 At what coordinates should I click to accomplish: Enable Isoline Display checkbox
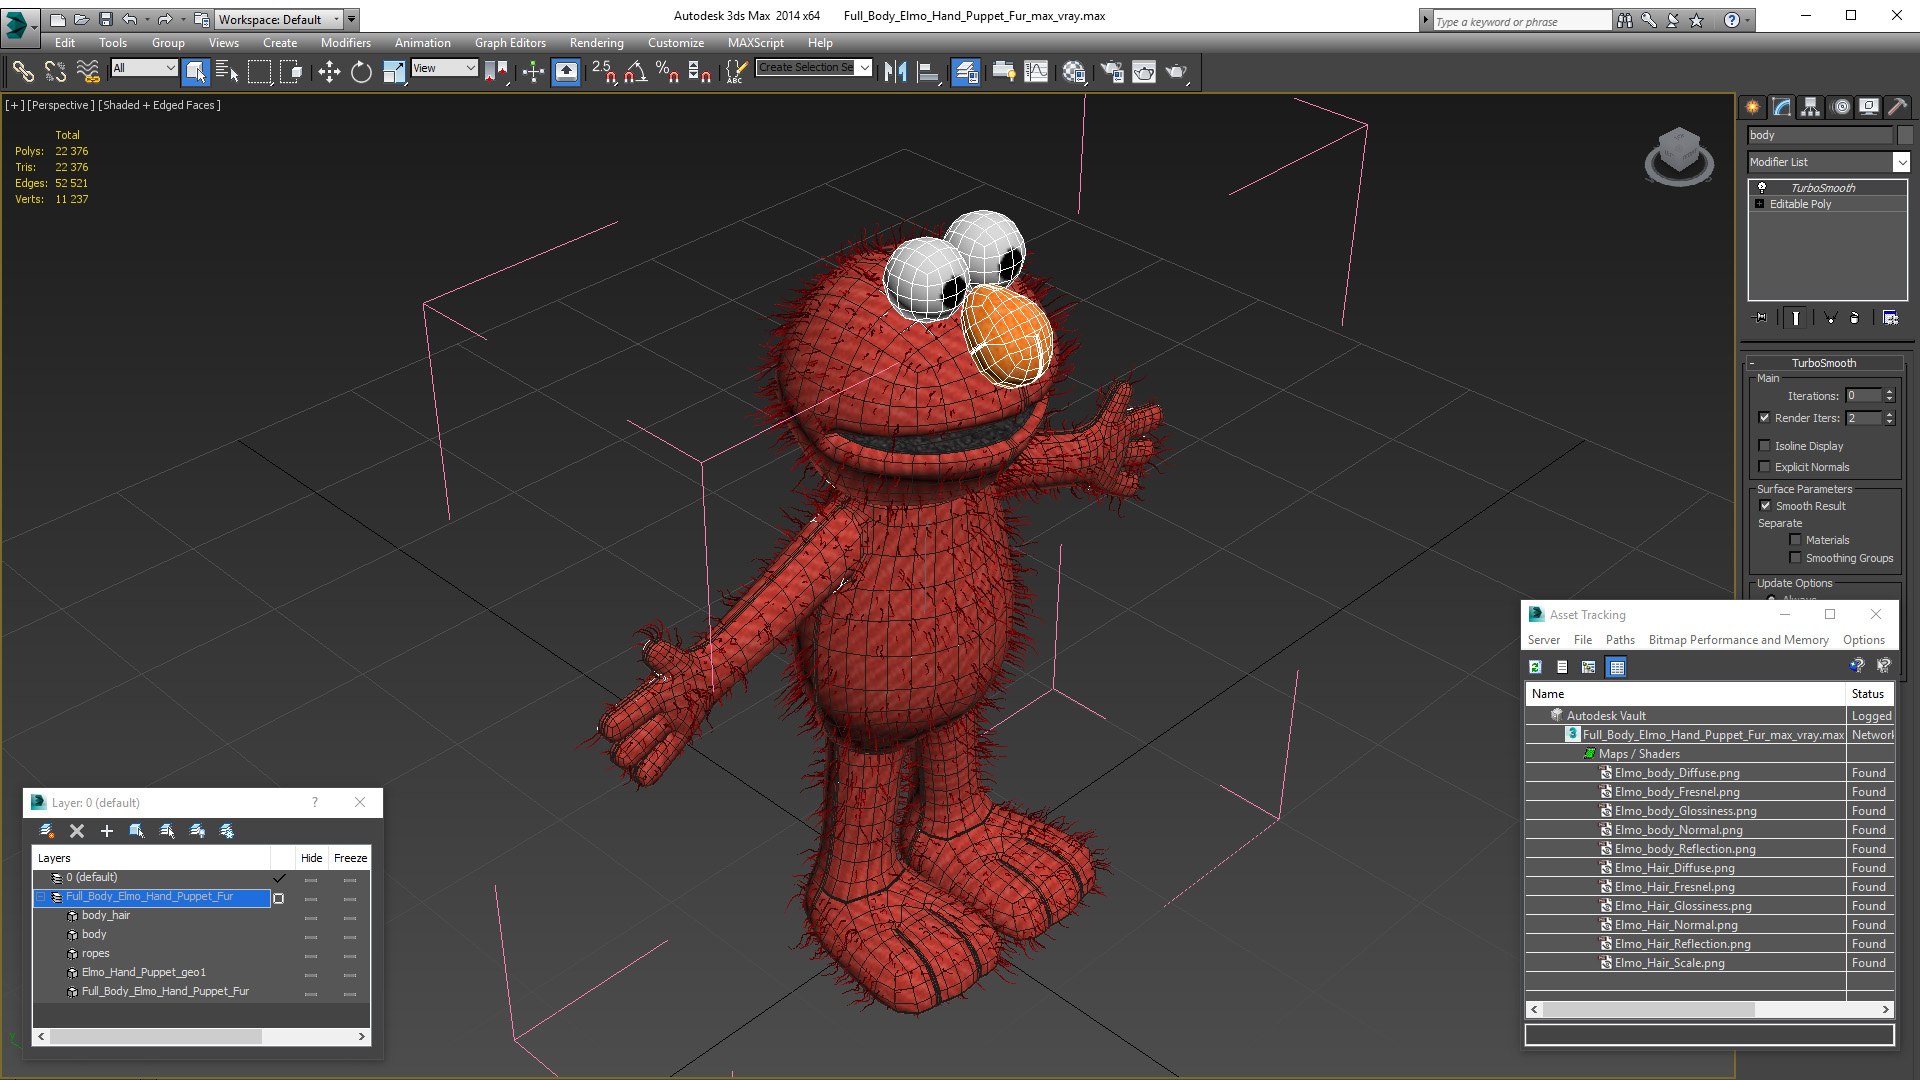[x=1764, y=446]
